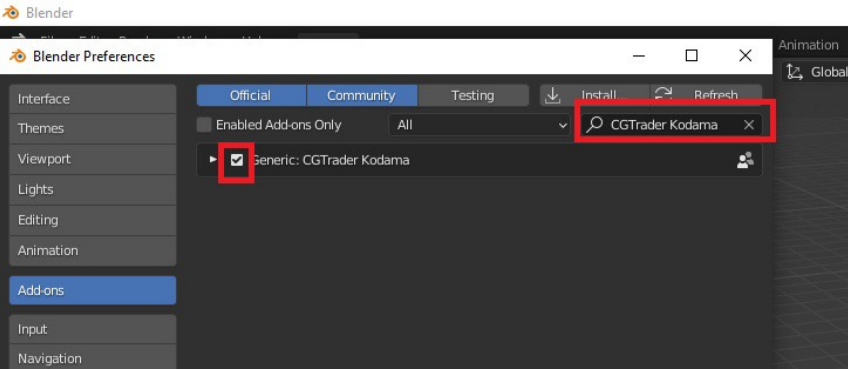Click the Generic: CGTrader Kodama add-on name
Image resolution: width=848 pixels, height=369 pixels.
click(330, 160)
